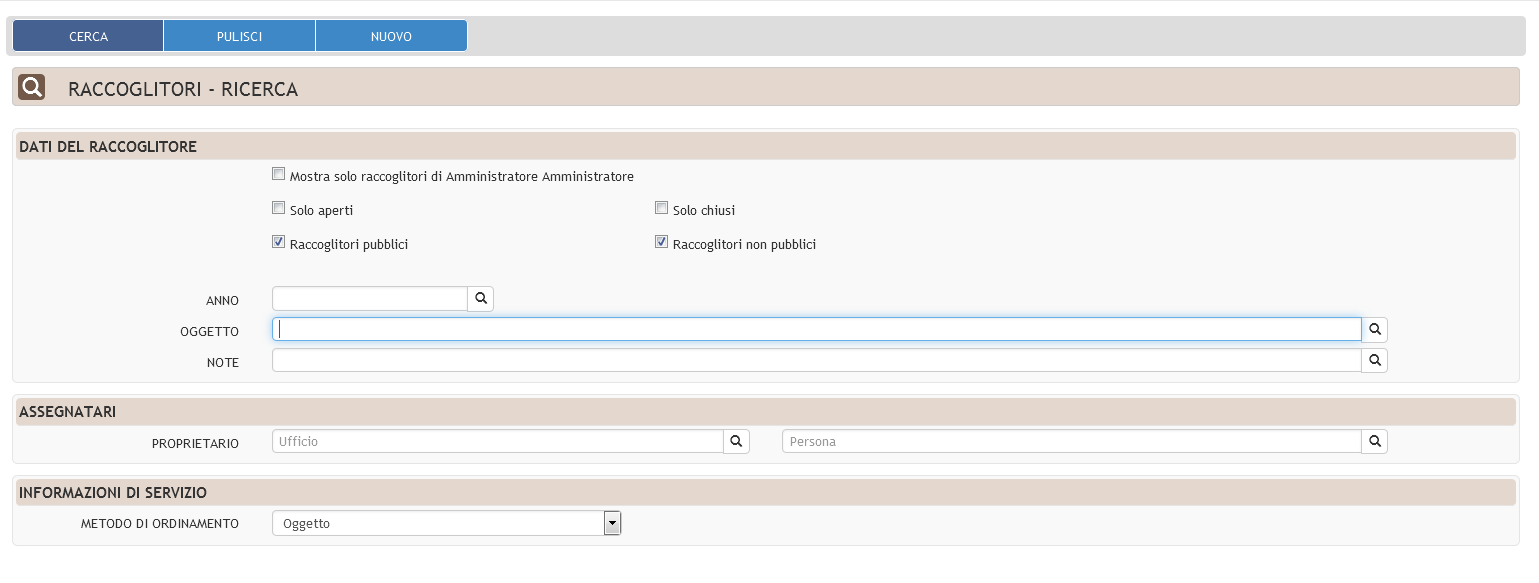Viewport: 1539px width, 583px height.
Task: Click the PULISCI button to clear form
Action: (x=239, y=36)
